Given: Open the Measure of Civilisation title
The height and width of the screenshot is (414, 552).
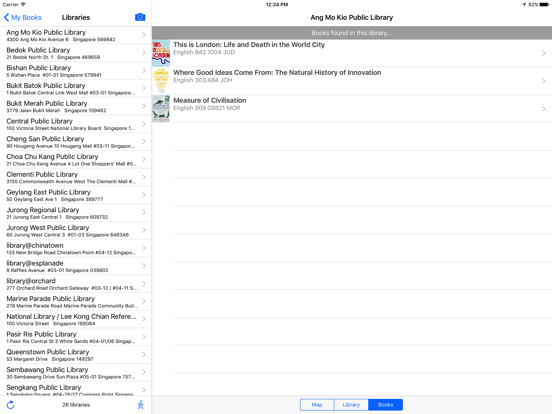Looking at the screenshot, I should 209,100.
